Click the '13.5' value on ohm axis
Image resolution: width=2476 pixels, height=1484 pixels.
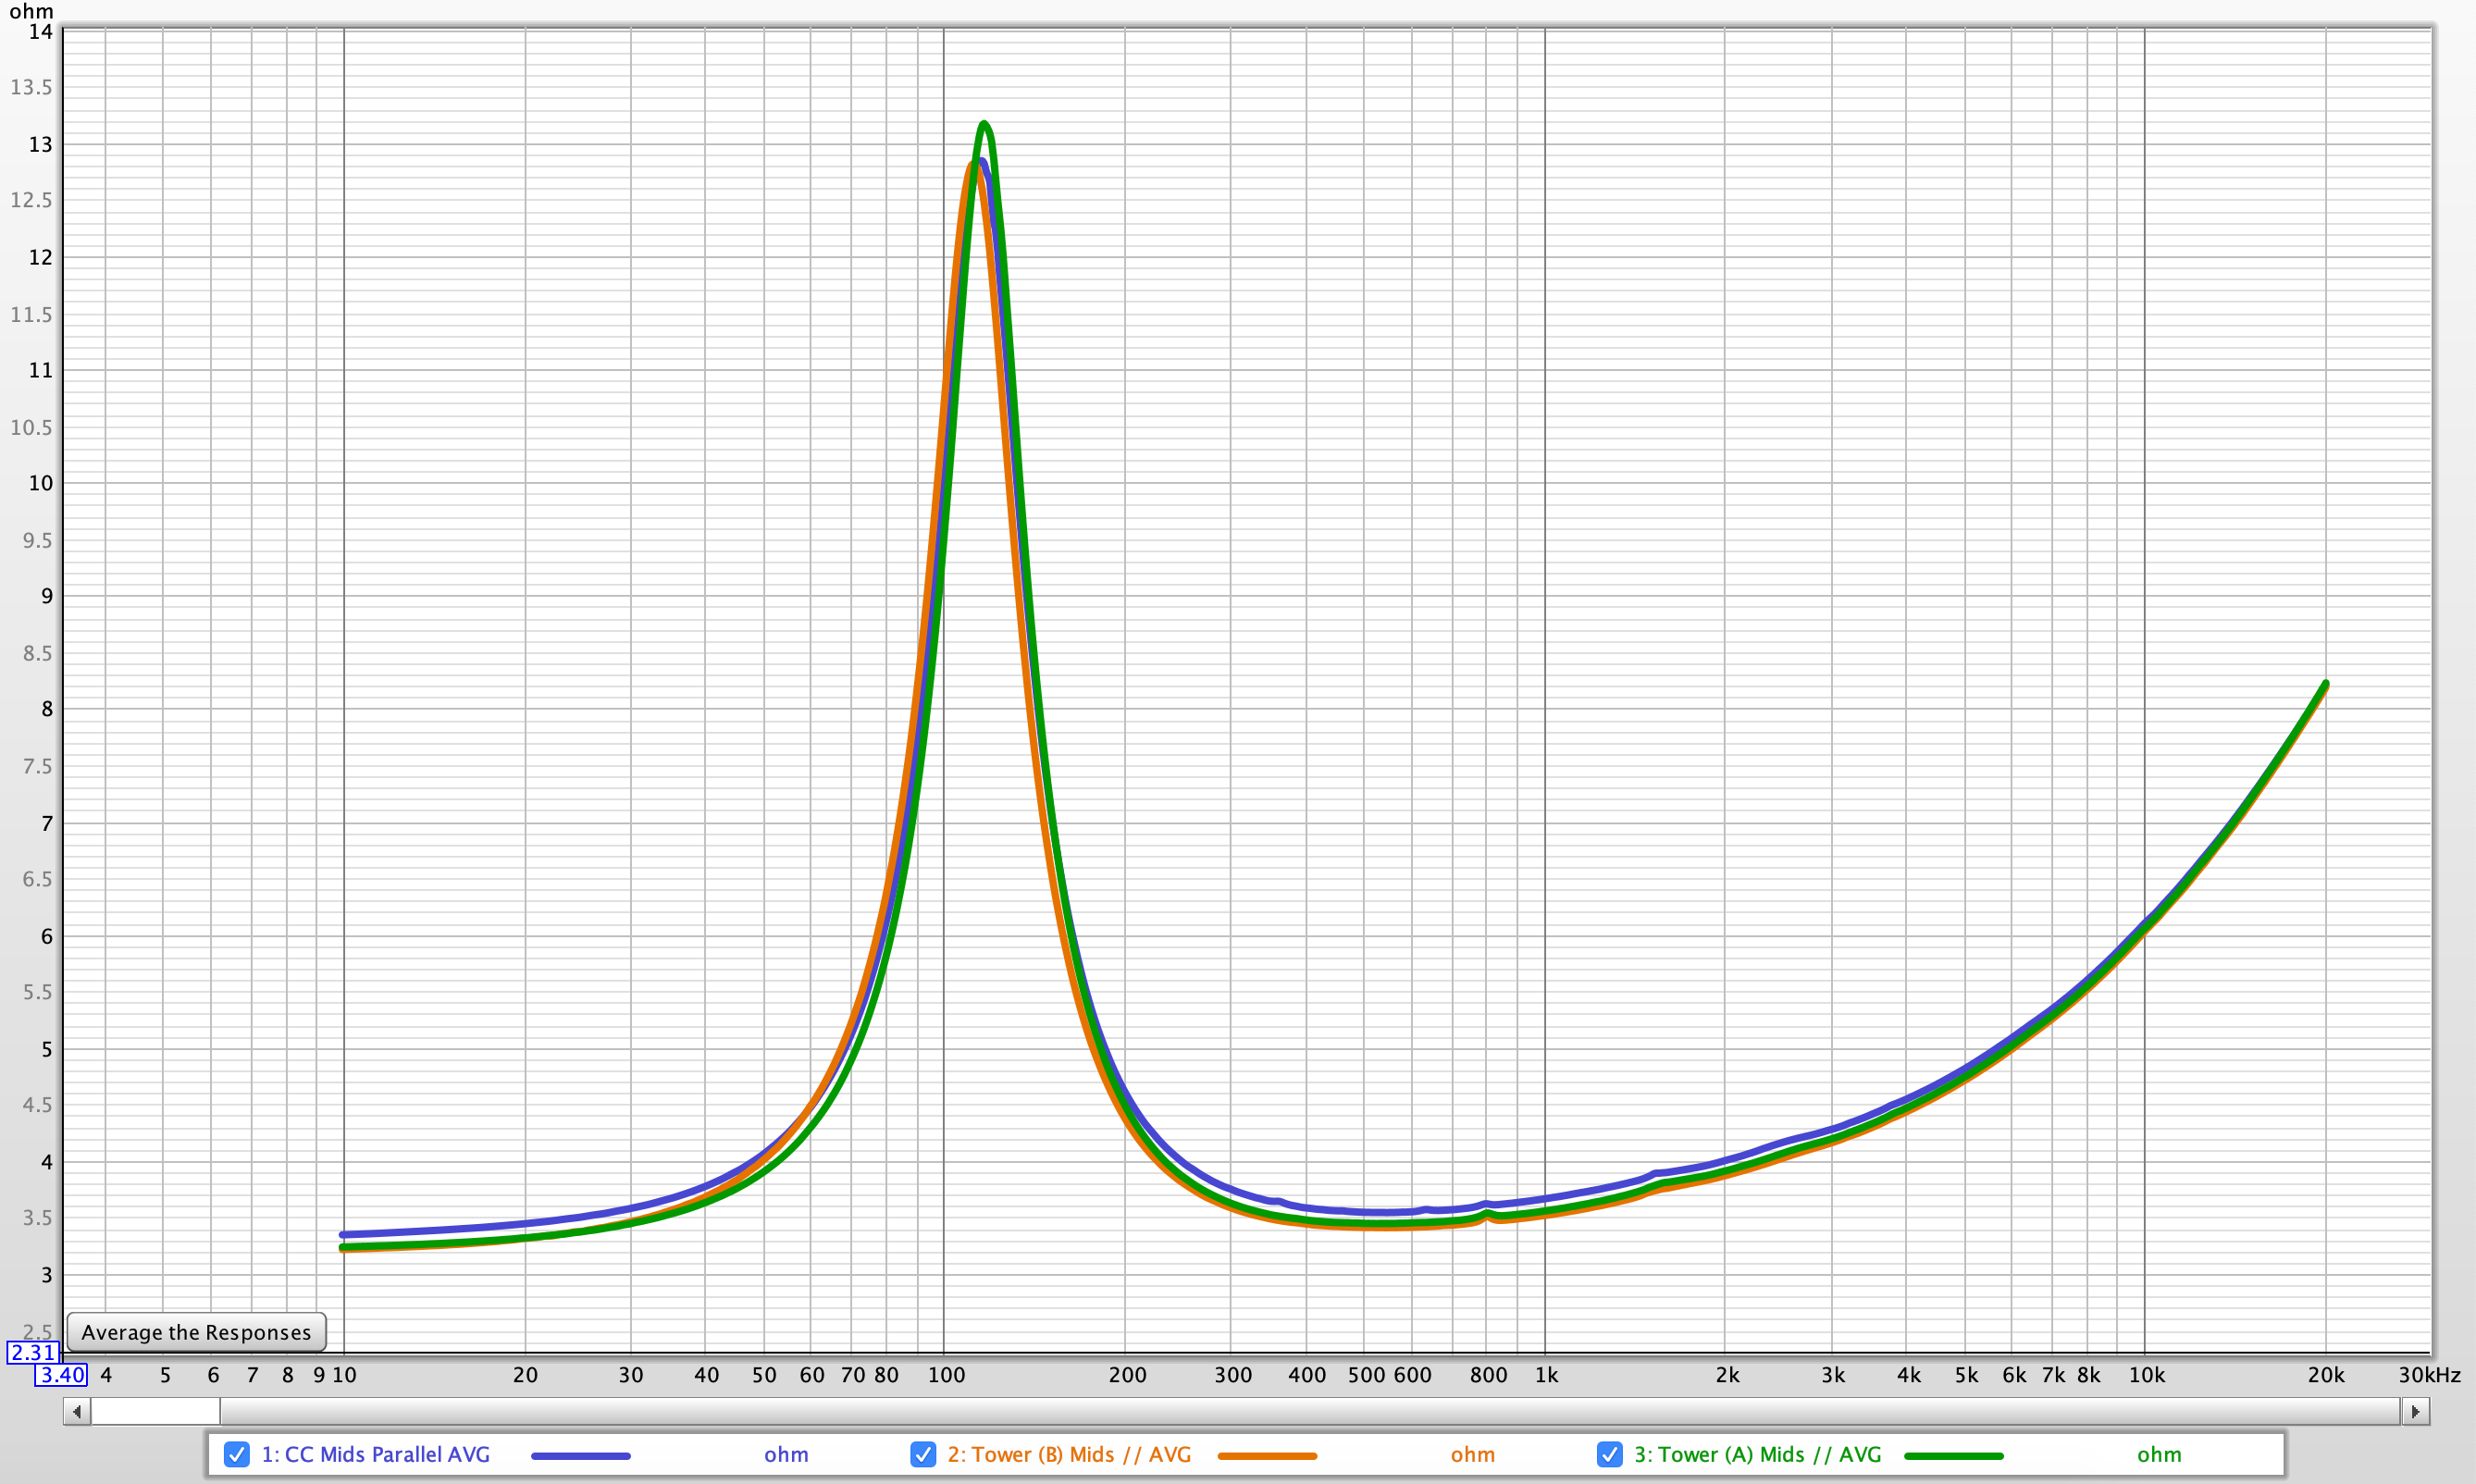(x=31, y=87)
